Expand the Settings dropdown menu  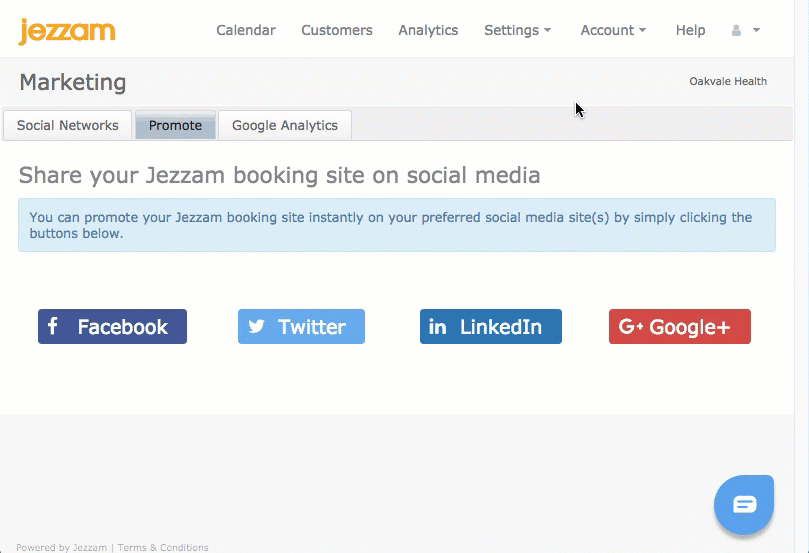coord(517,30)
